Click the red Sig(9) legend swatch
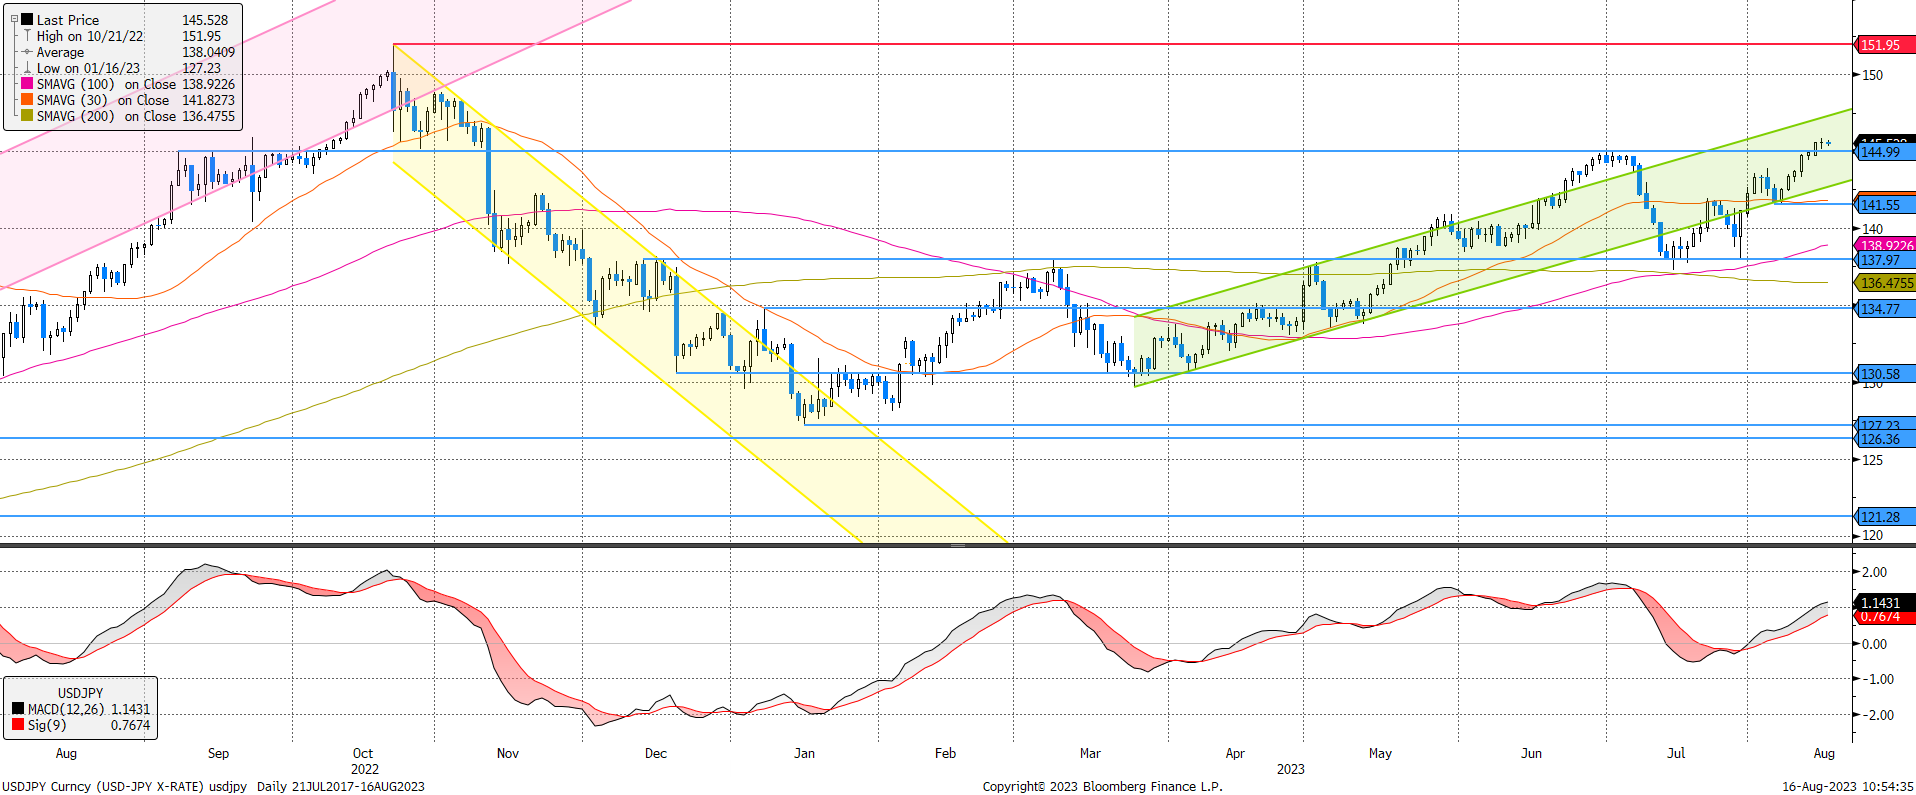The height and width of the screenshot is (795, 1916). [x=18, y=725]
